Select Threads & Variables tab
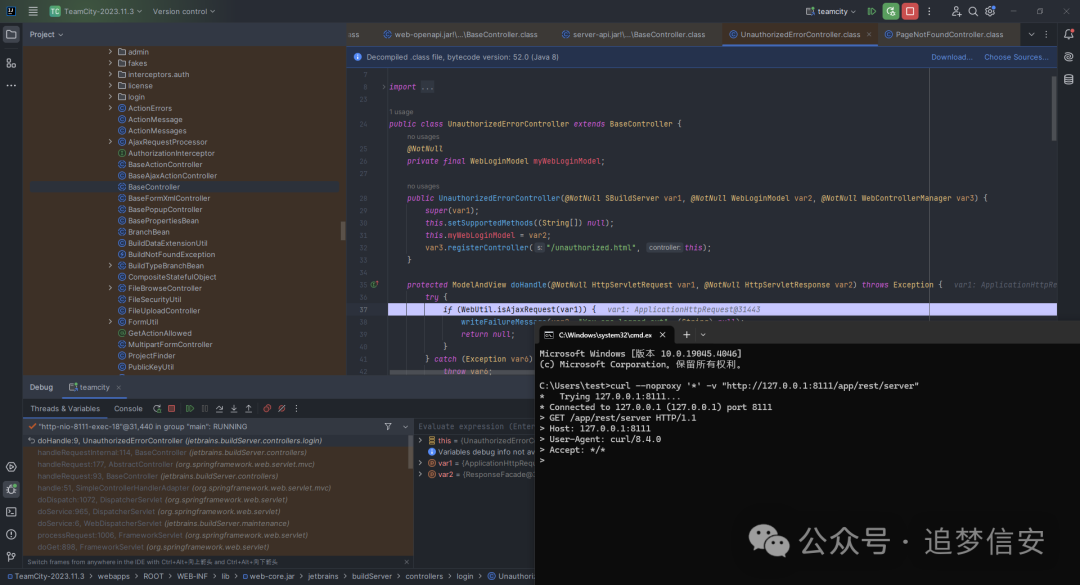1080x585 pixels. [65, 409]
